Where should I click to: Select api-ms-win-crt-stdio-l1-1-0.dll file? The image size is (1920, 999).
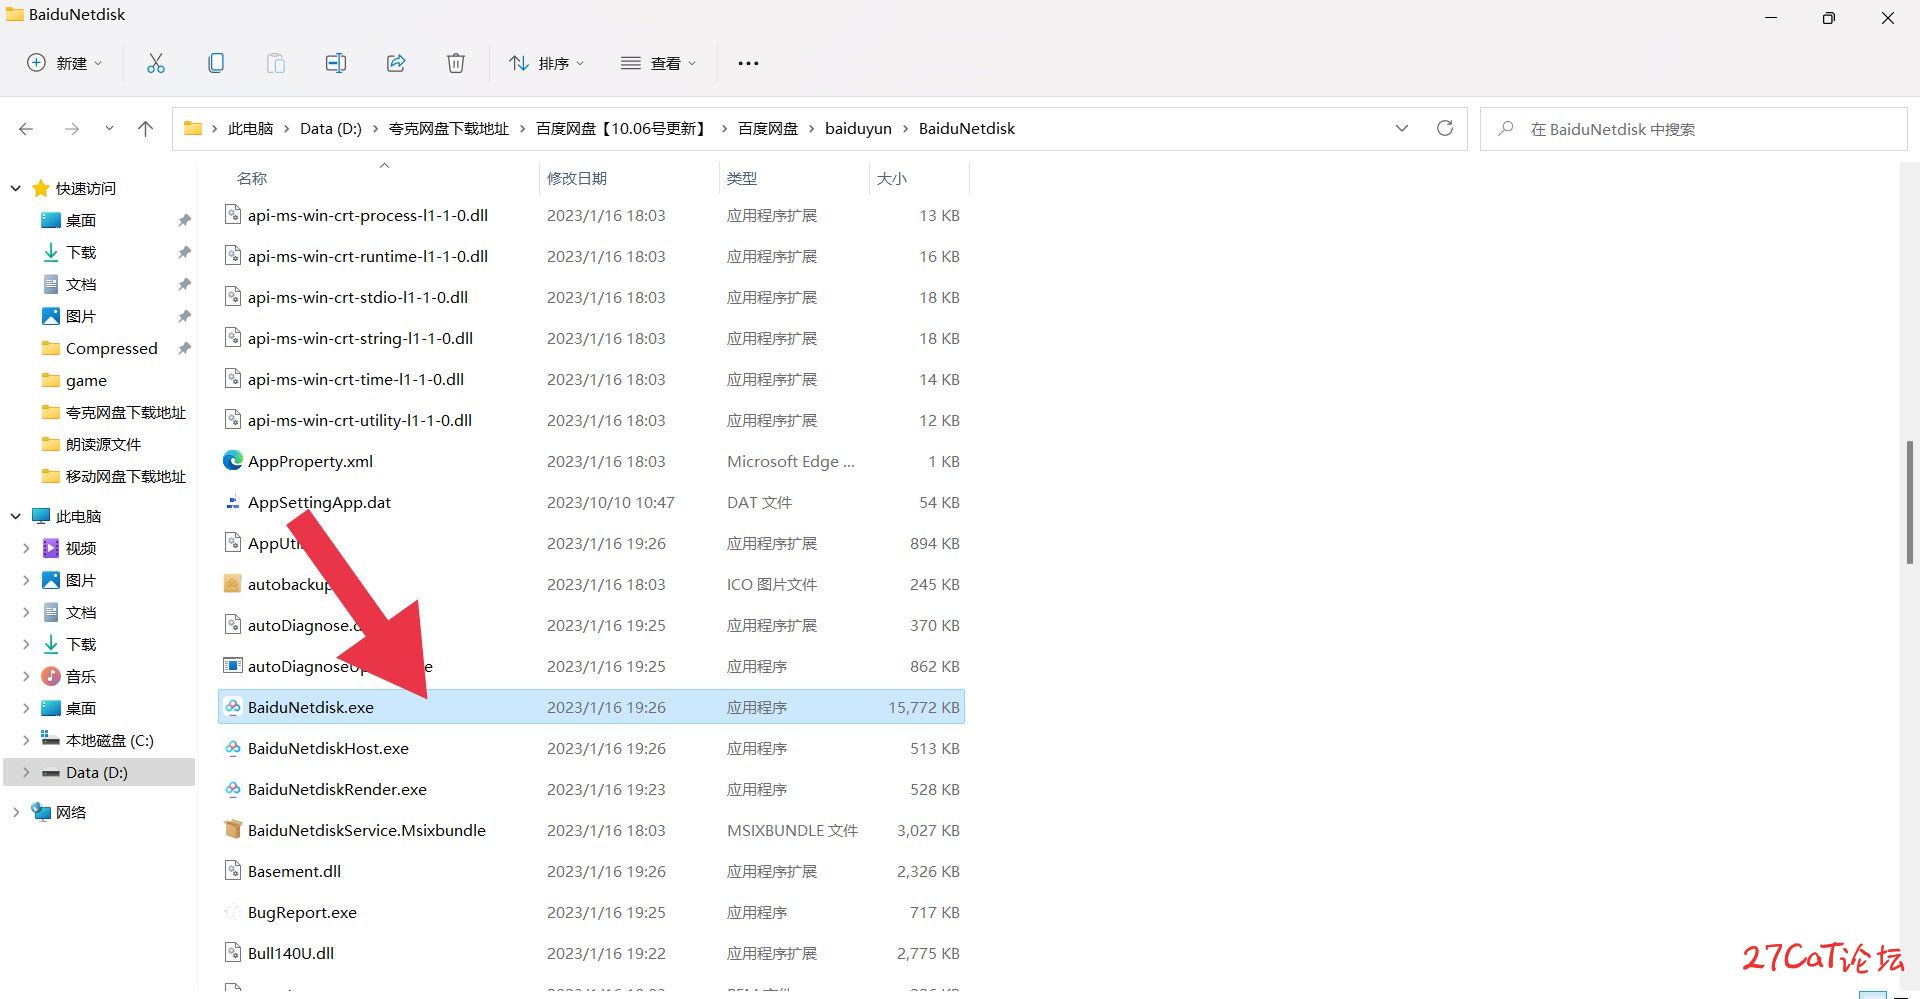pyautogui.click(x=591, y=297)
